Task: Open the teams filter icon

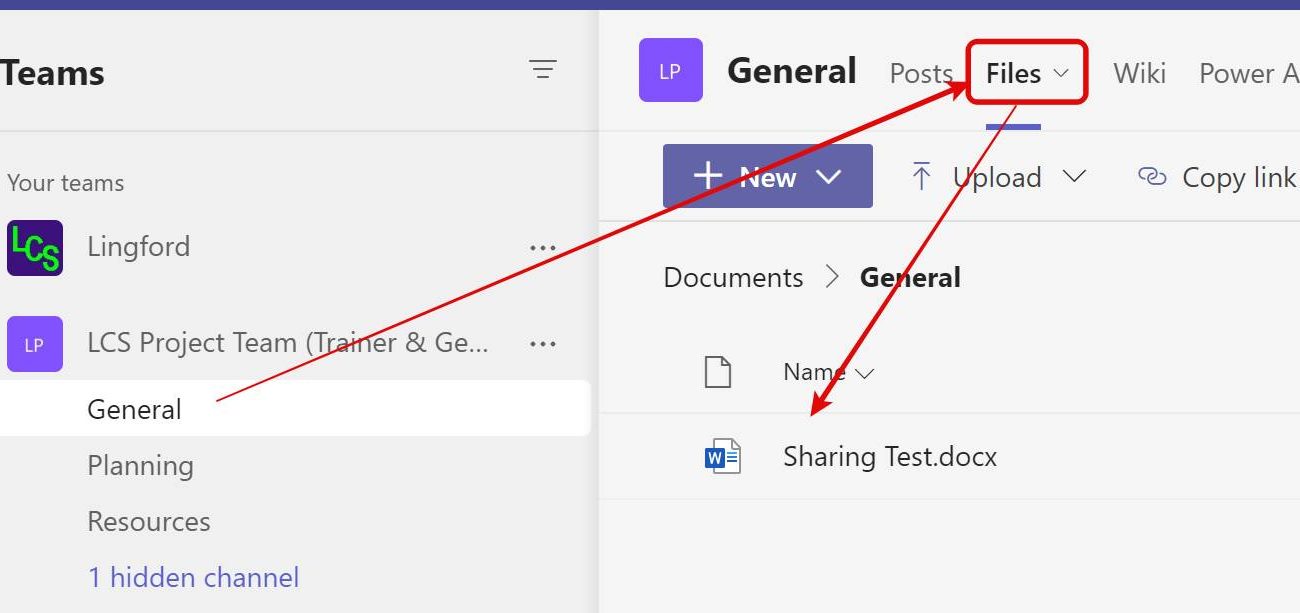Action: click(x=543, y=69)
